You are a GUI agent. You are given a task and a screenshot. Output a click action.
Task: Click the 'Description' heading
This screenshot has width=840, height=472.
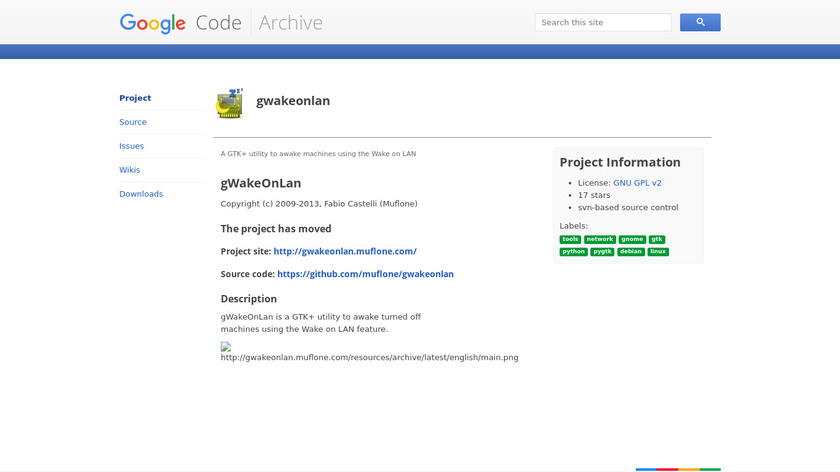tap(249, 299)
